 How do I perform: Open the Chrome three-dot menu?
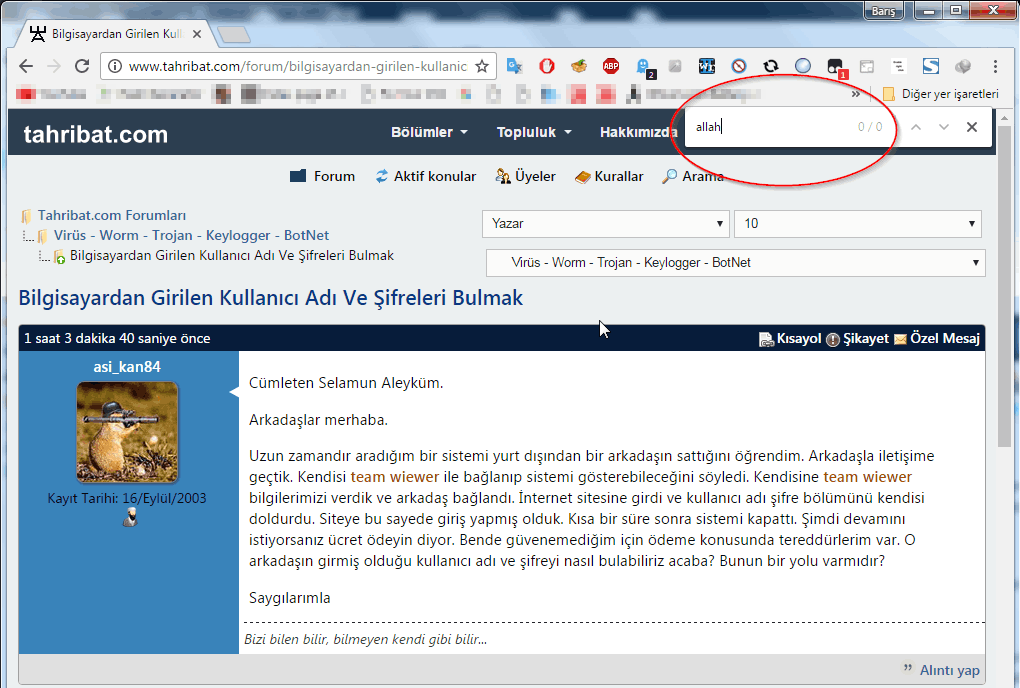(x=995, y=67)
